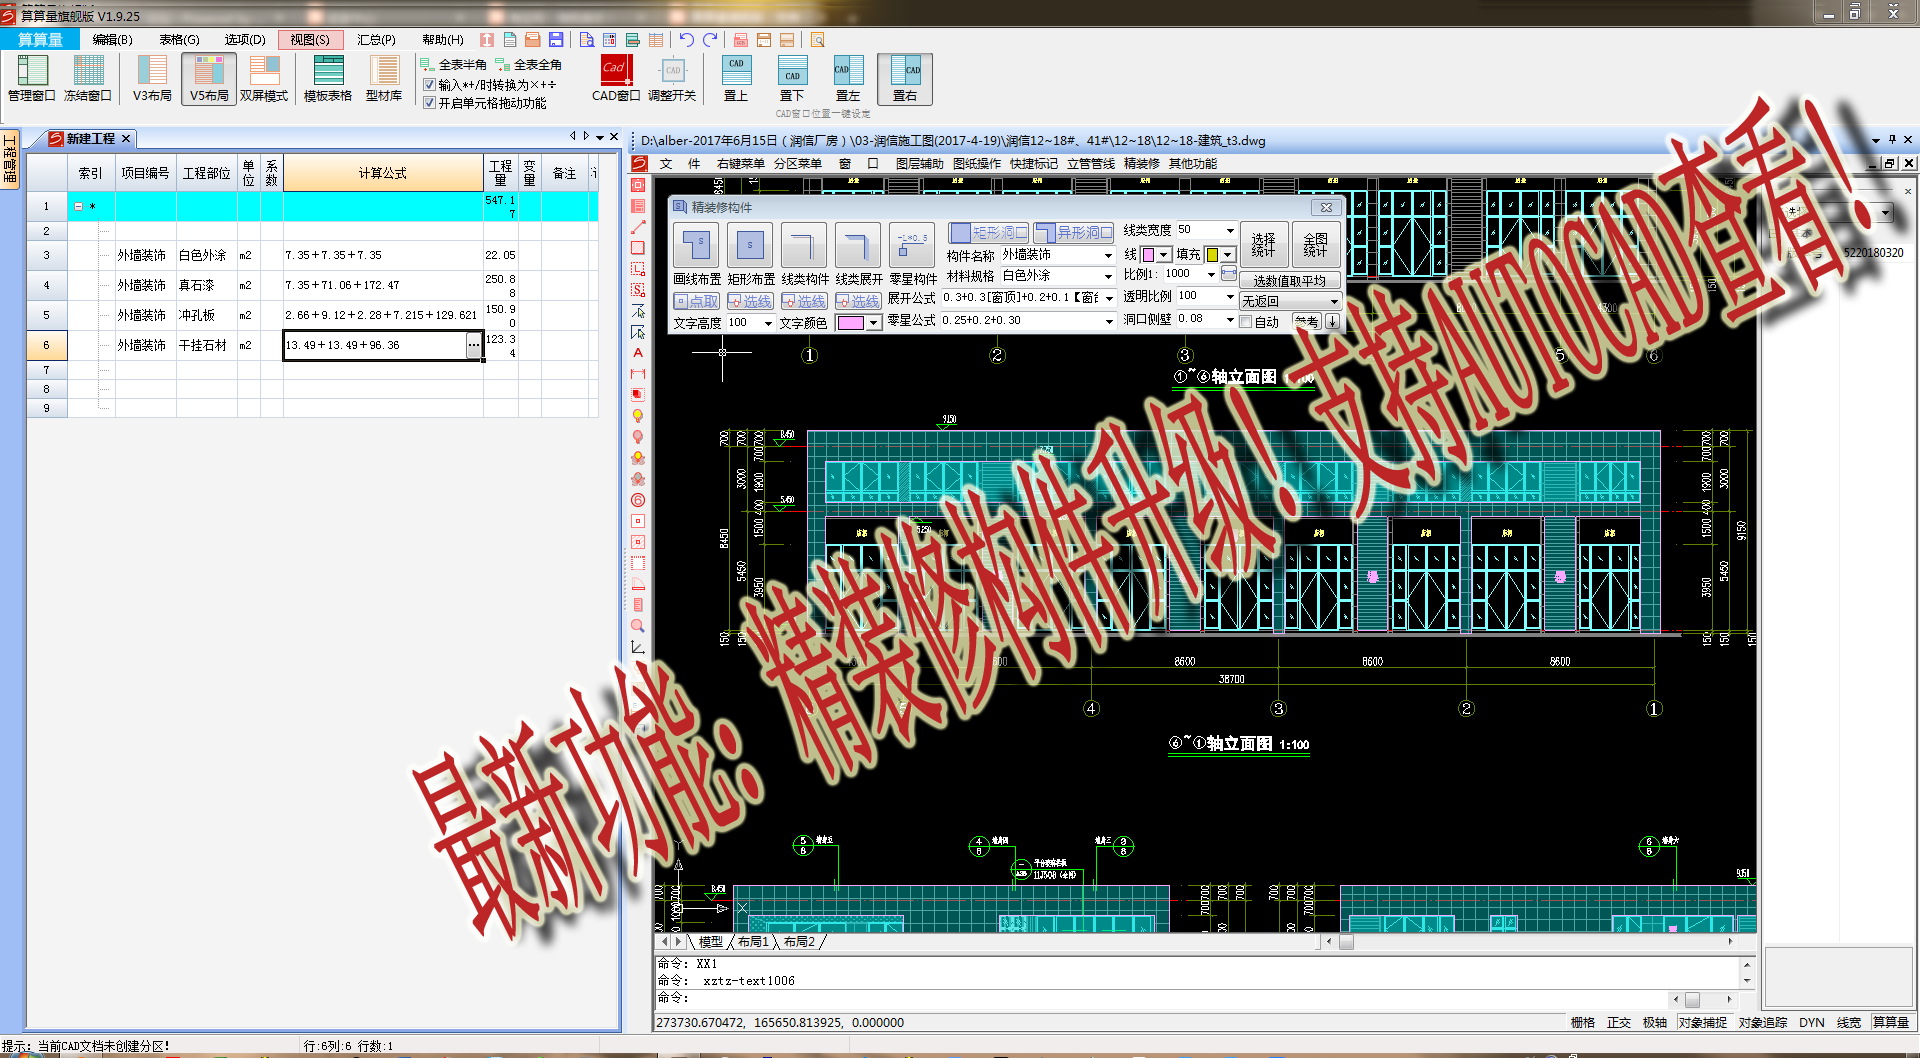The width and height of the screenshot is (1920, 1058).
Task: Click the redo arrow in top toolbar
Action: pyautogui.click(x=710, y=40)
